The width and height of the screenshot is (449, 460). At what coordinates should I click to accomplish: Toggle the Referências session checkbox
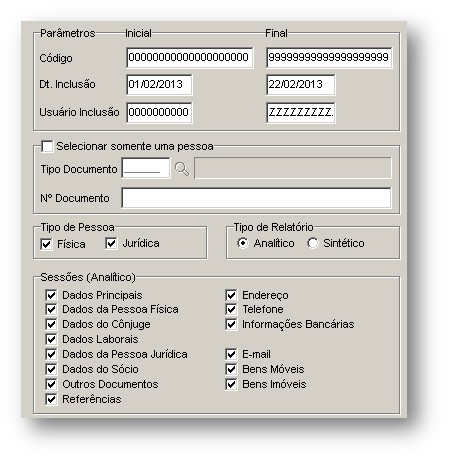tap(51, 399)
